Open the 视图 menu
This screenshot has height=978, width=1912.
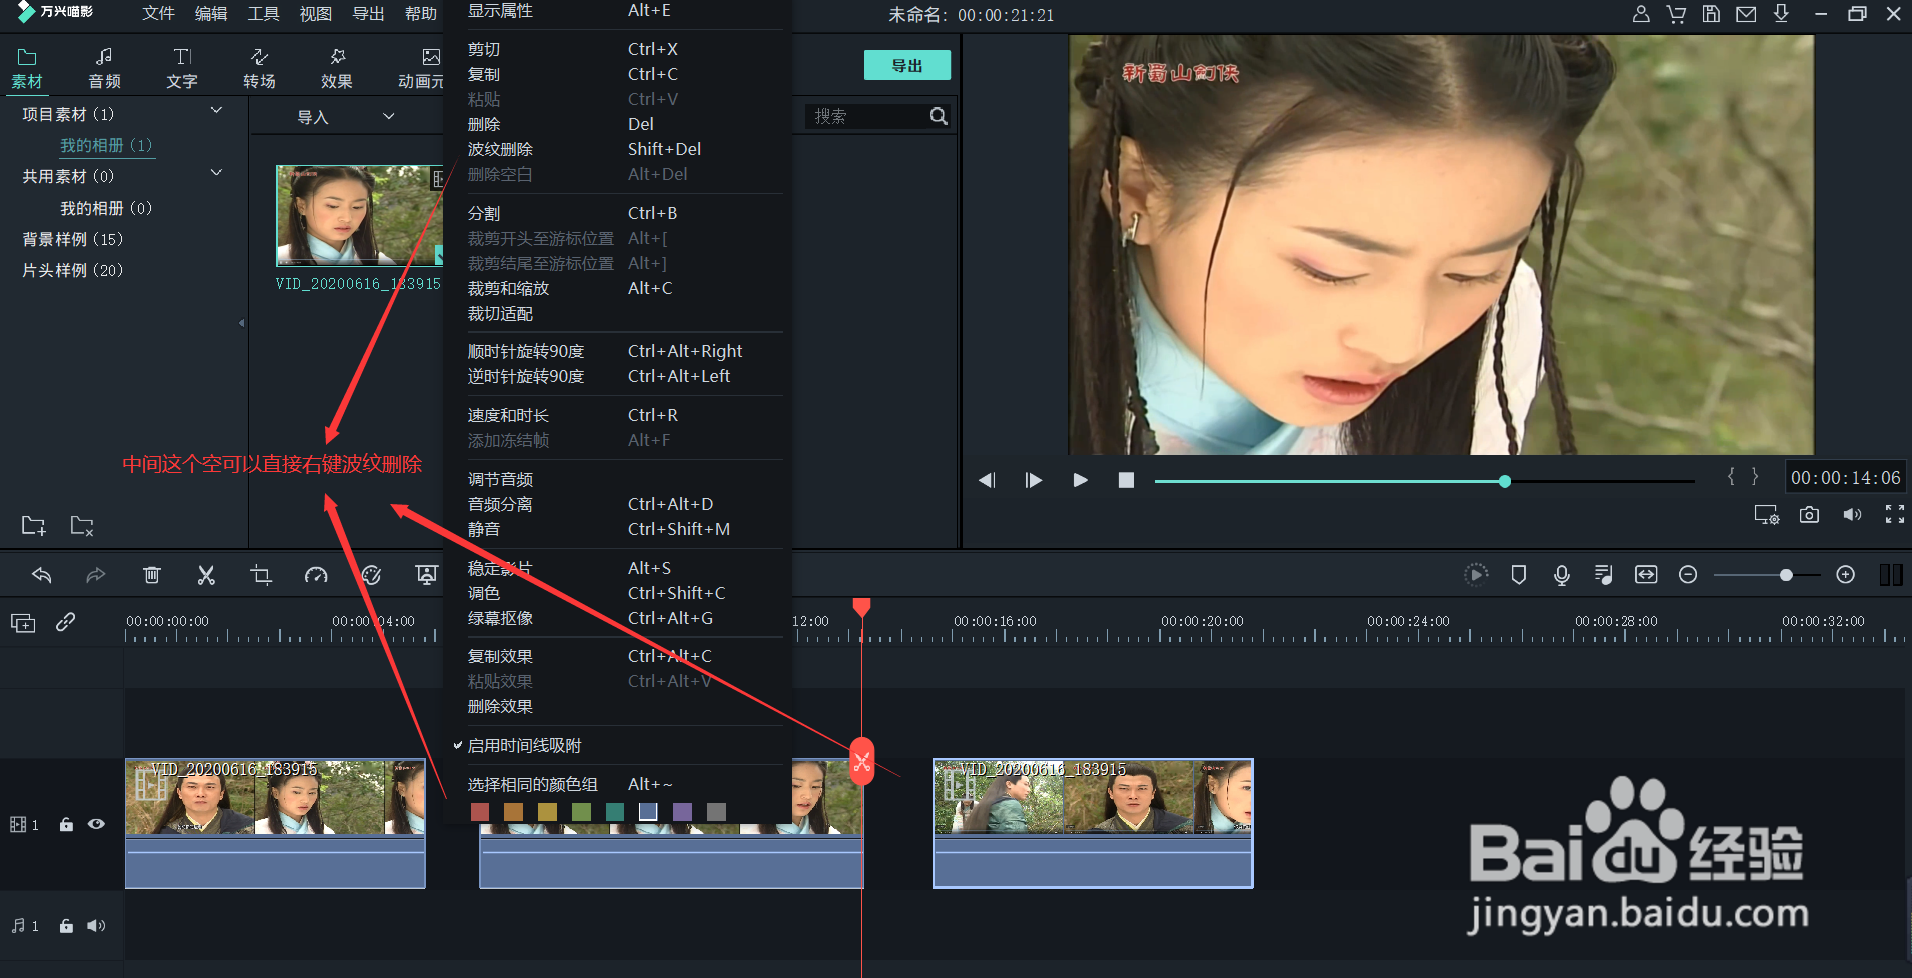tap(316, 14)
